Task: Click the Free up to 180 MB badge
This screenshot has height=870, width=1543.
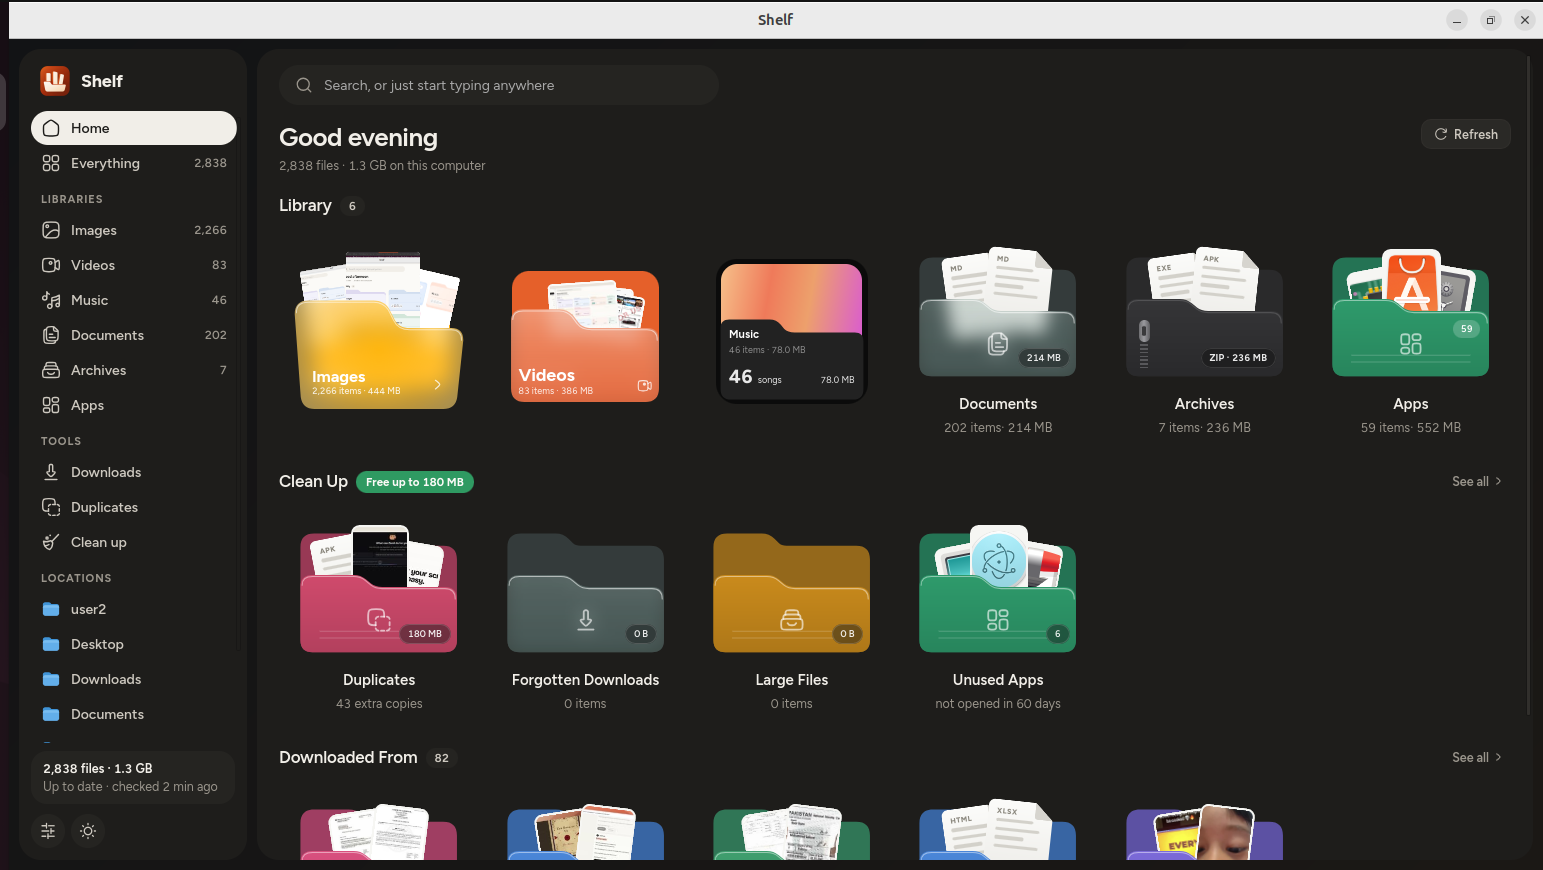Action: click(415, 482)
